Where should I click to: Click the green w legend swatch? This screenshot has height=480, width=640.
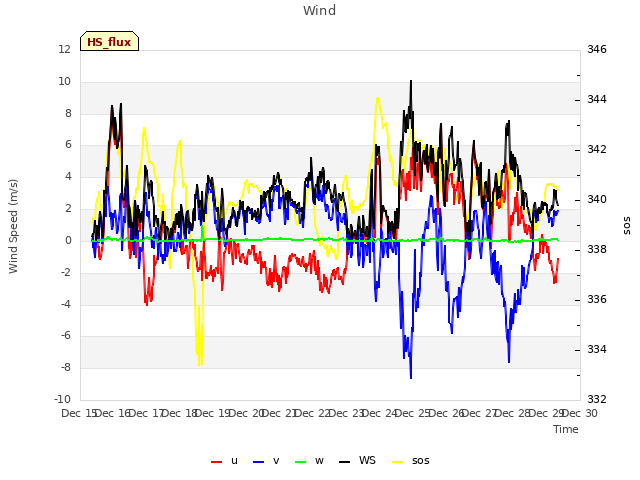click(300, 462)
